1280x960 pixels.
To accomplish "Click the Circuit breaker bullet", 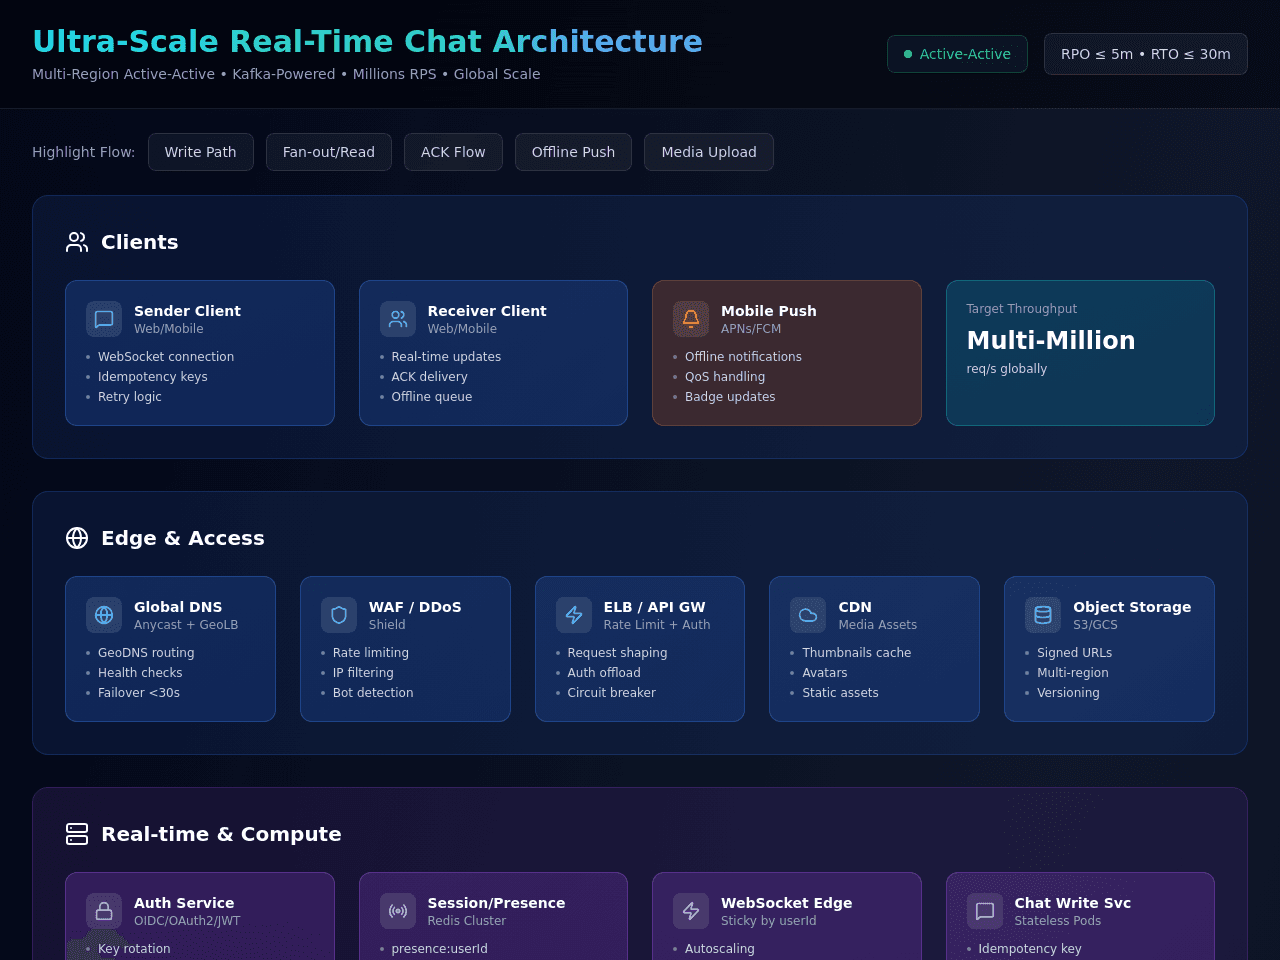I will pos(612,693).
